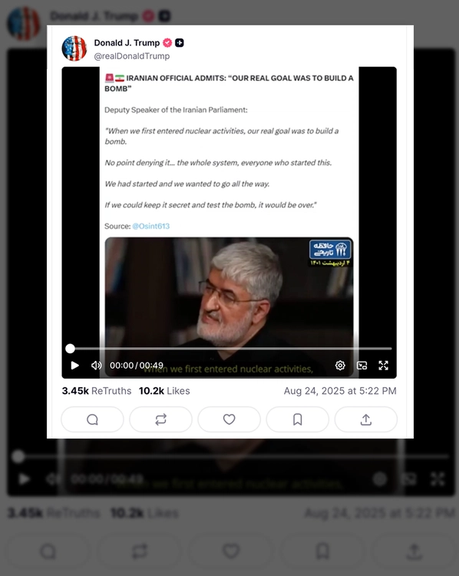ReTruth the post with arrows icon
Image resolution: width=459 pixels, height=576 pixels.
pyautogui.click(x=161, y=420)
